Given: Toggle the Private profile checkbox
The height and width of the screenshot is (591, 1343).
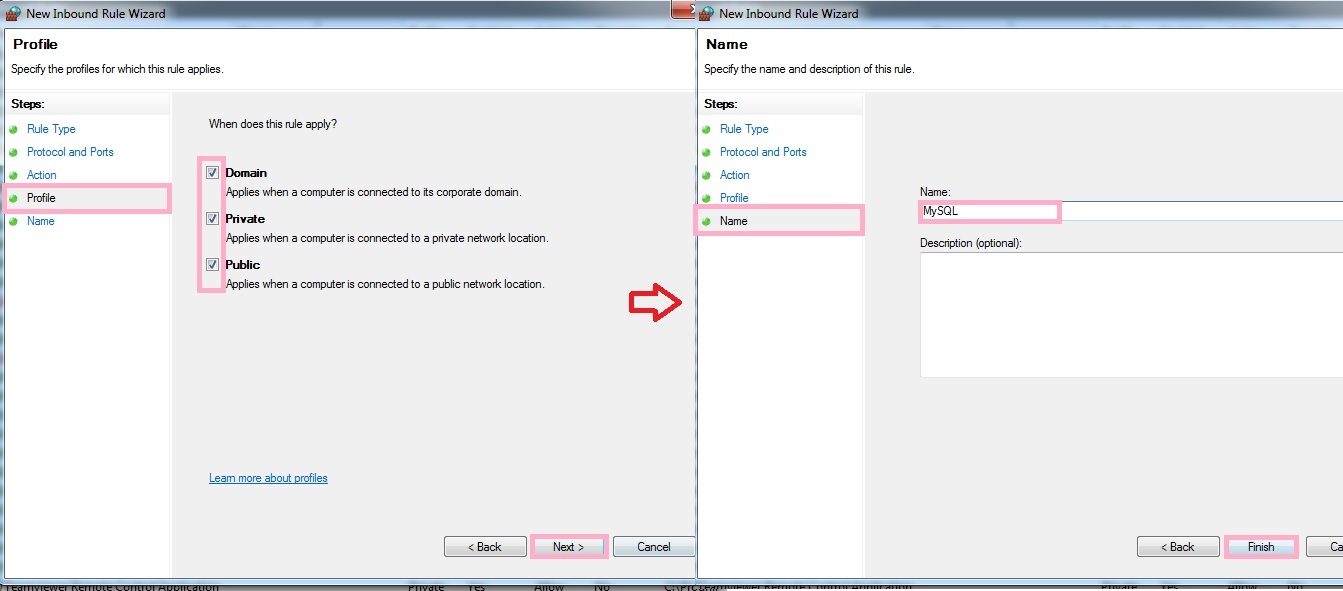Looking at the screenshot, I should (x=213, y=219).
